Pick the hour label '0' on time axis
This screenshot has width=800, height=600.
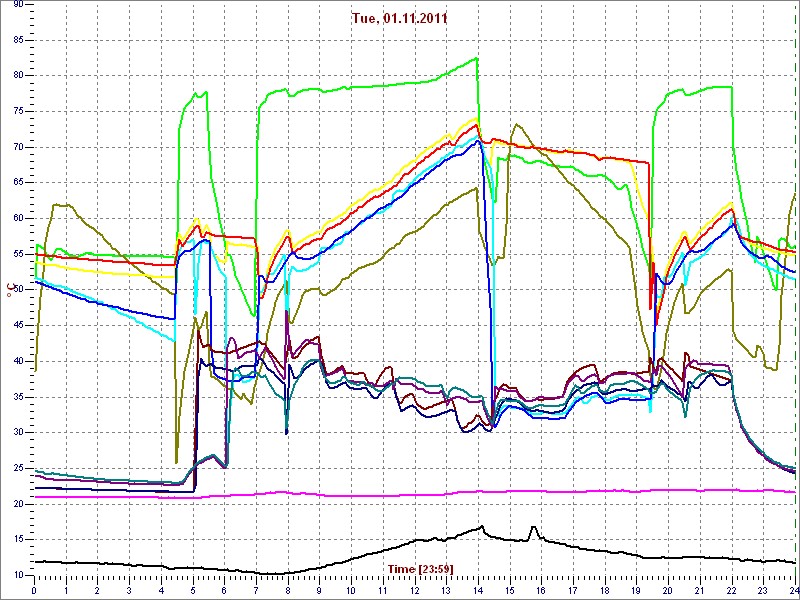34,589
